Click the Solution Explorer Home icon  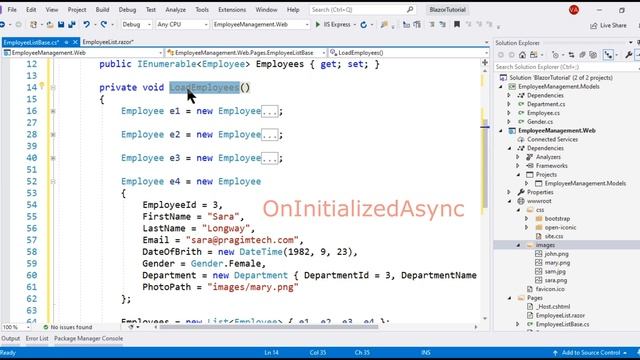pos(522,55)
